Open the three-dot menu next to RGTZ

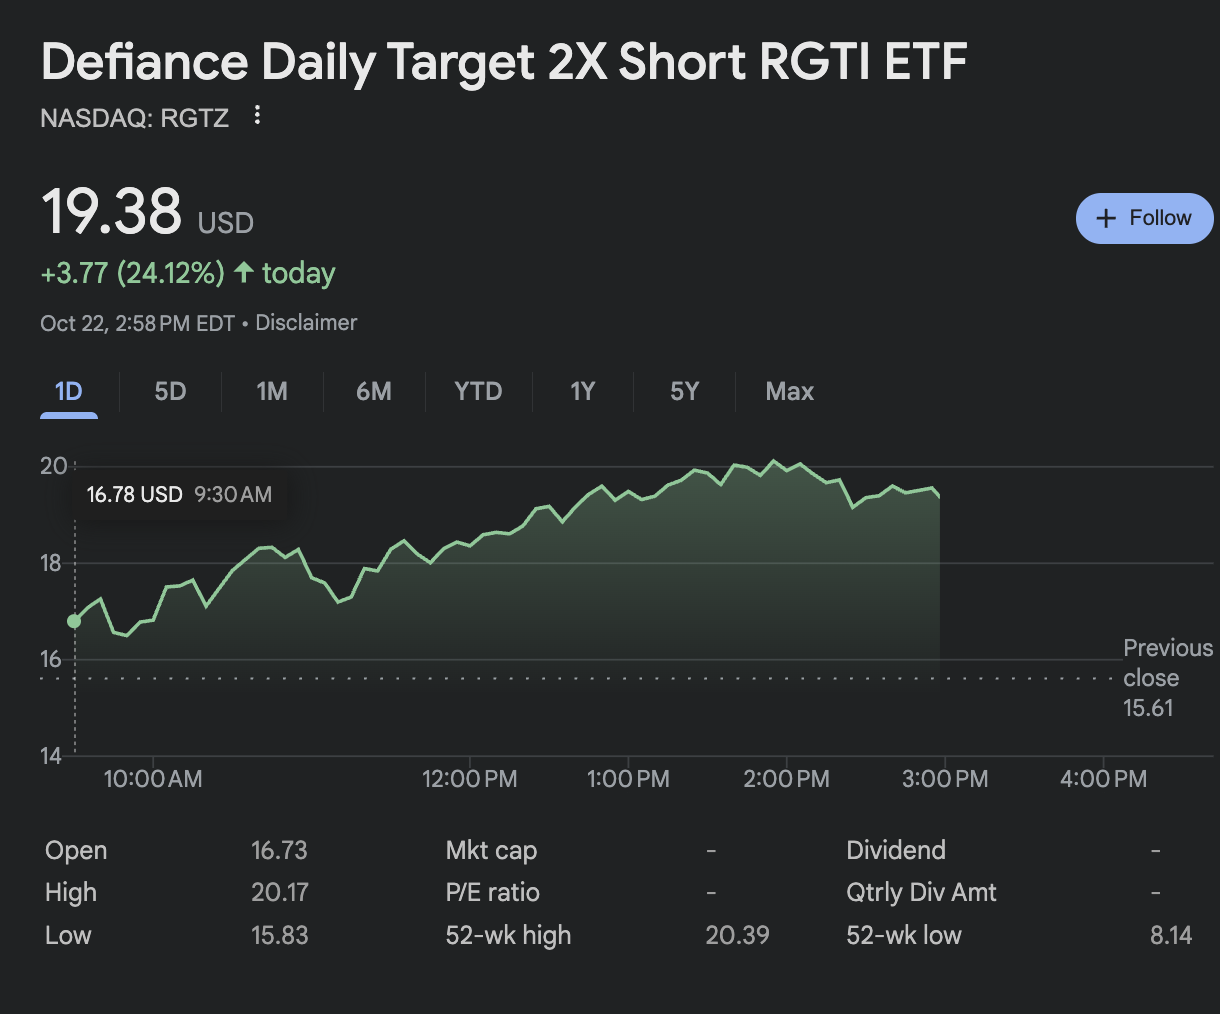[257, 115]
